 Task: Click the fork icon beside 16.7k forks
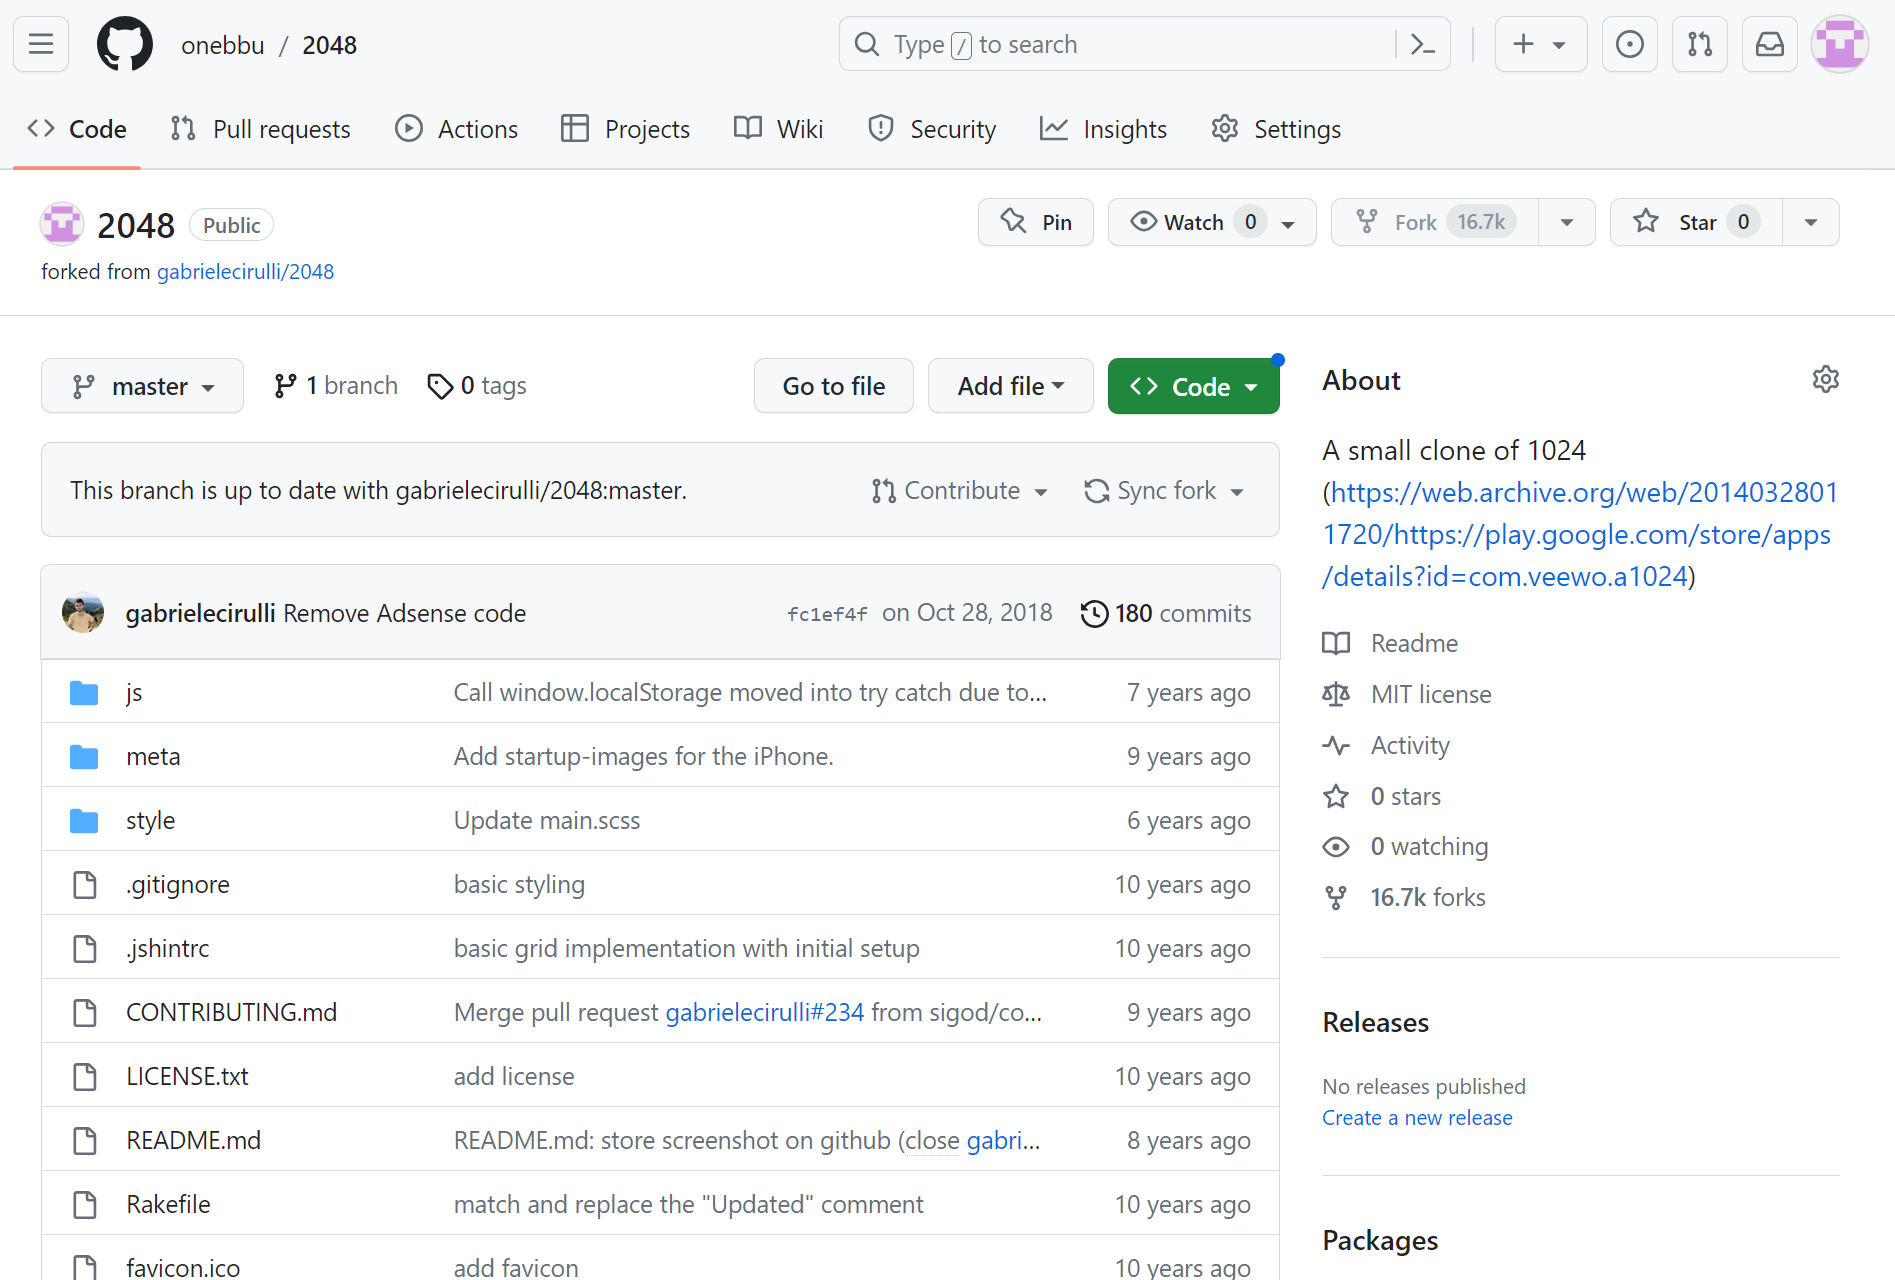pos(1336,898)
